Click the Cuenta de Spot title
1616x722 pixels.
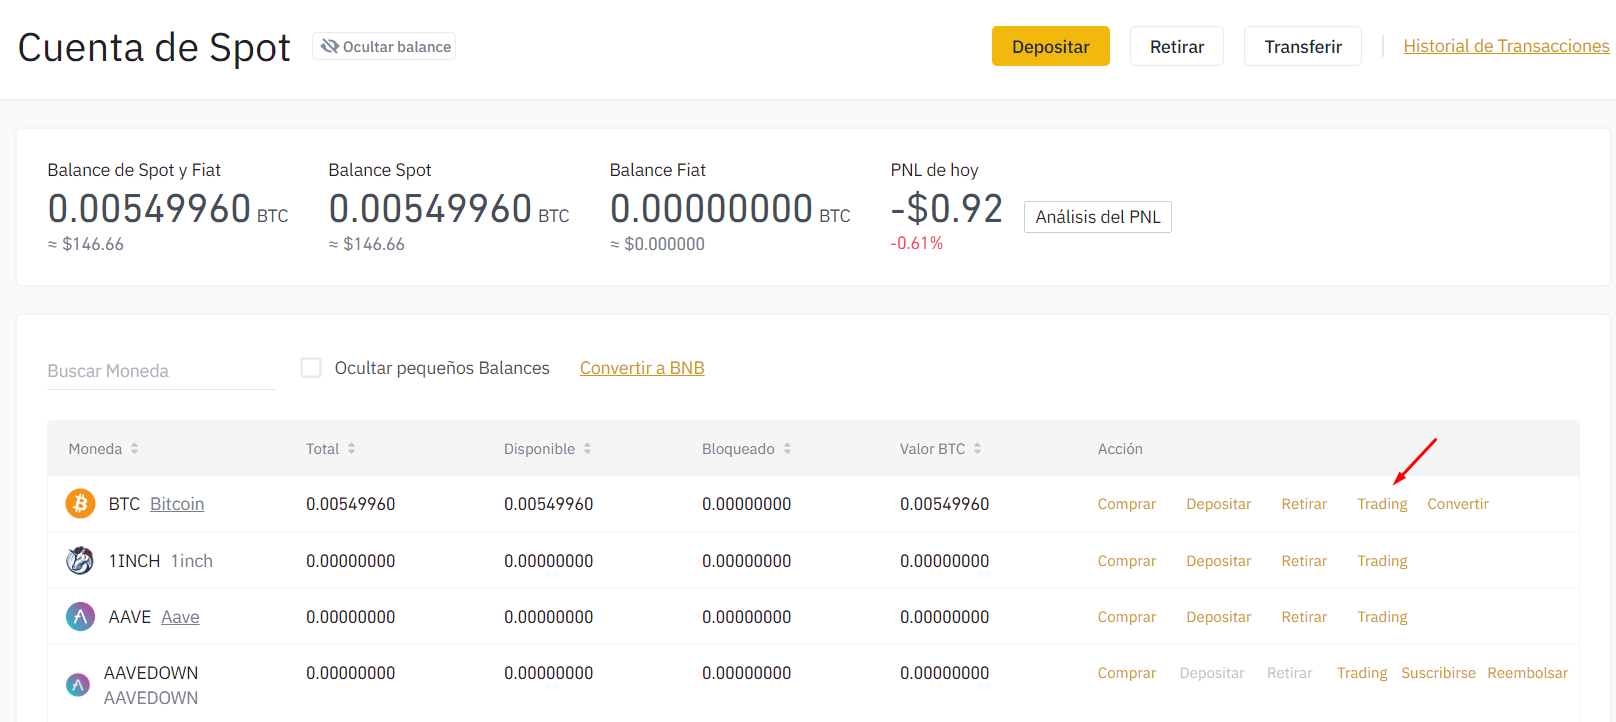(154, 48)
